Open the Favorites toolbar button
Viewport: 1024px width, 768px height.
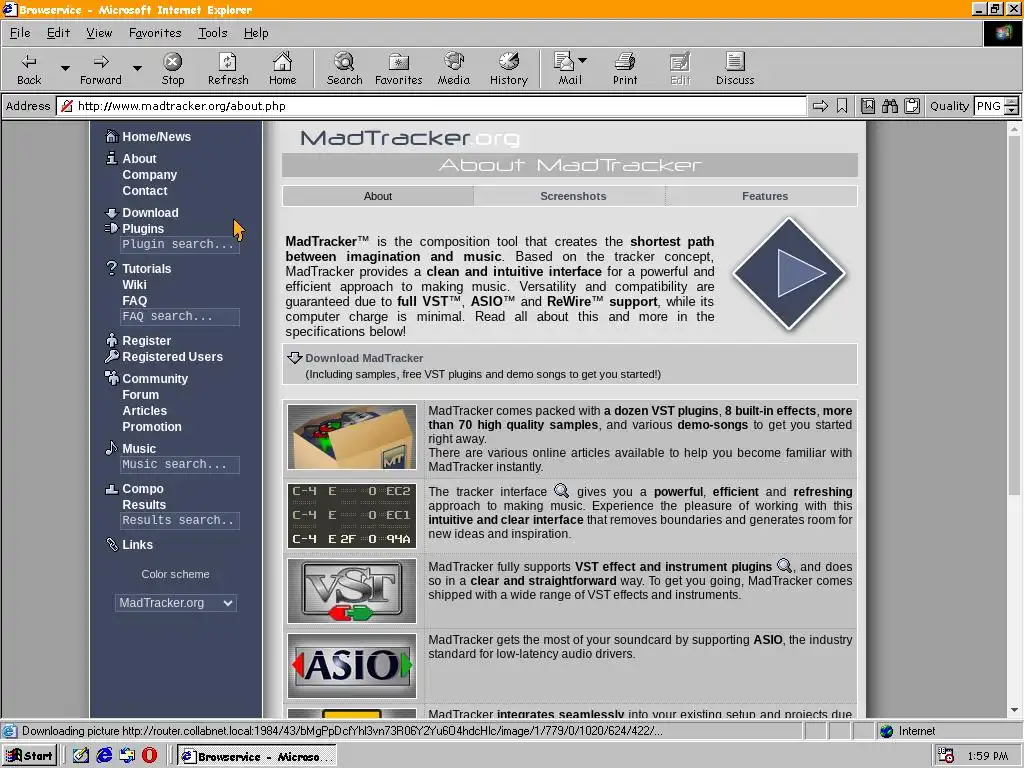click(398, 69)
